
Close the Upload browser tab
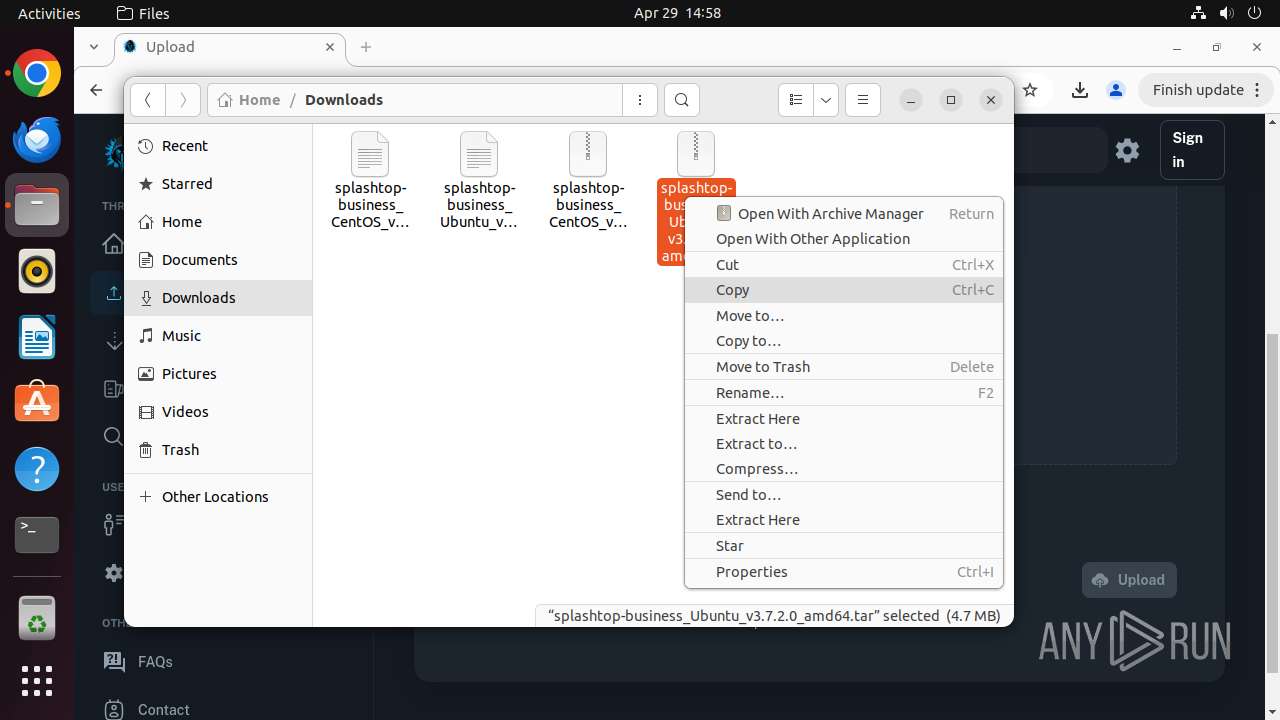(330, 47)
